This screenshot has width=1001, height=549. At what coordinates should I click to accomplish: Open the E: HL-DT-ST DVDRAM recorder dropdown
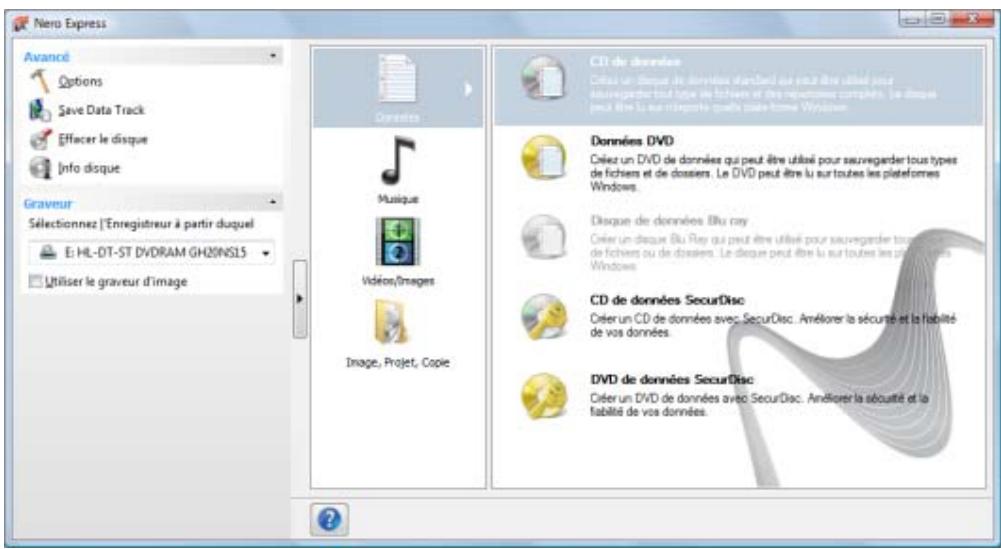(152, 253)
